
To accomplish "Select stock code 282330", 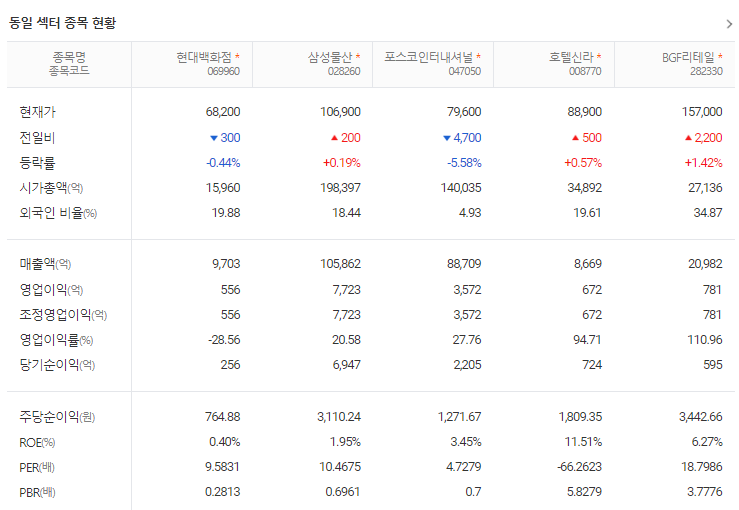I will click(x=706, y=72).
